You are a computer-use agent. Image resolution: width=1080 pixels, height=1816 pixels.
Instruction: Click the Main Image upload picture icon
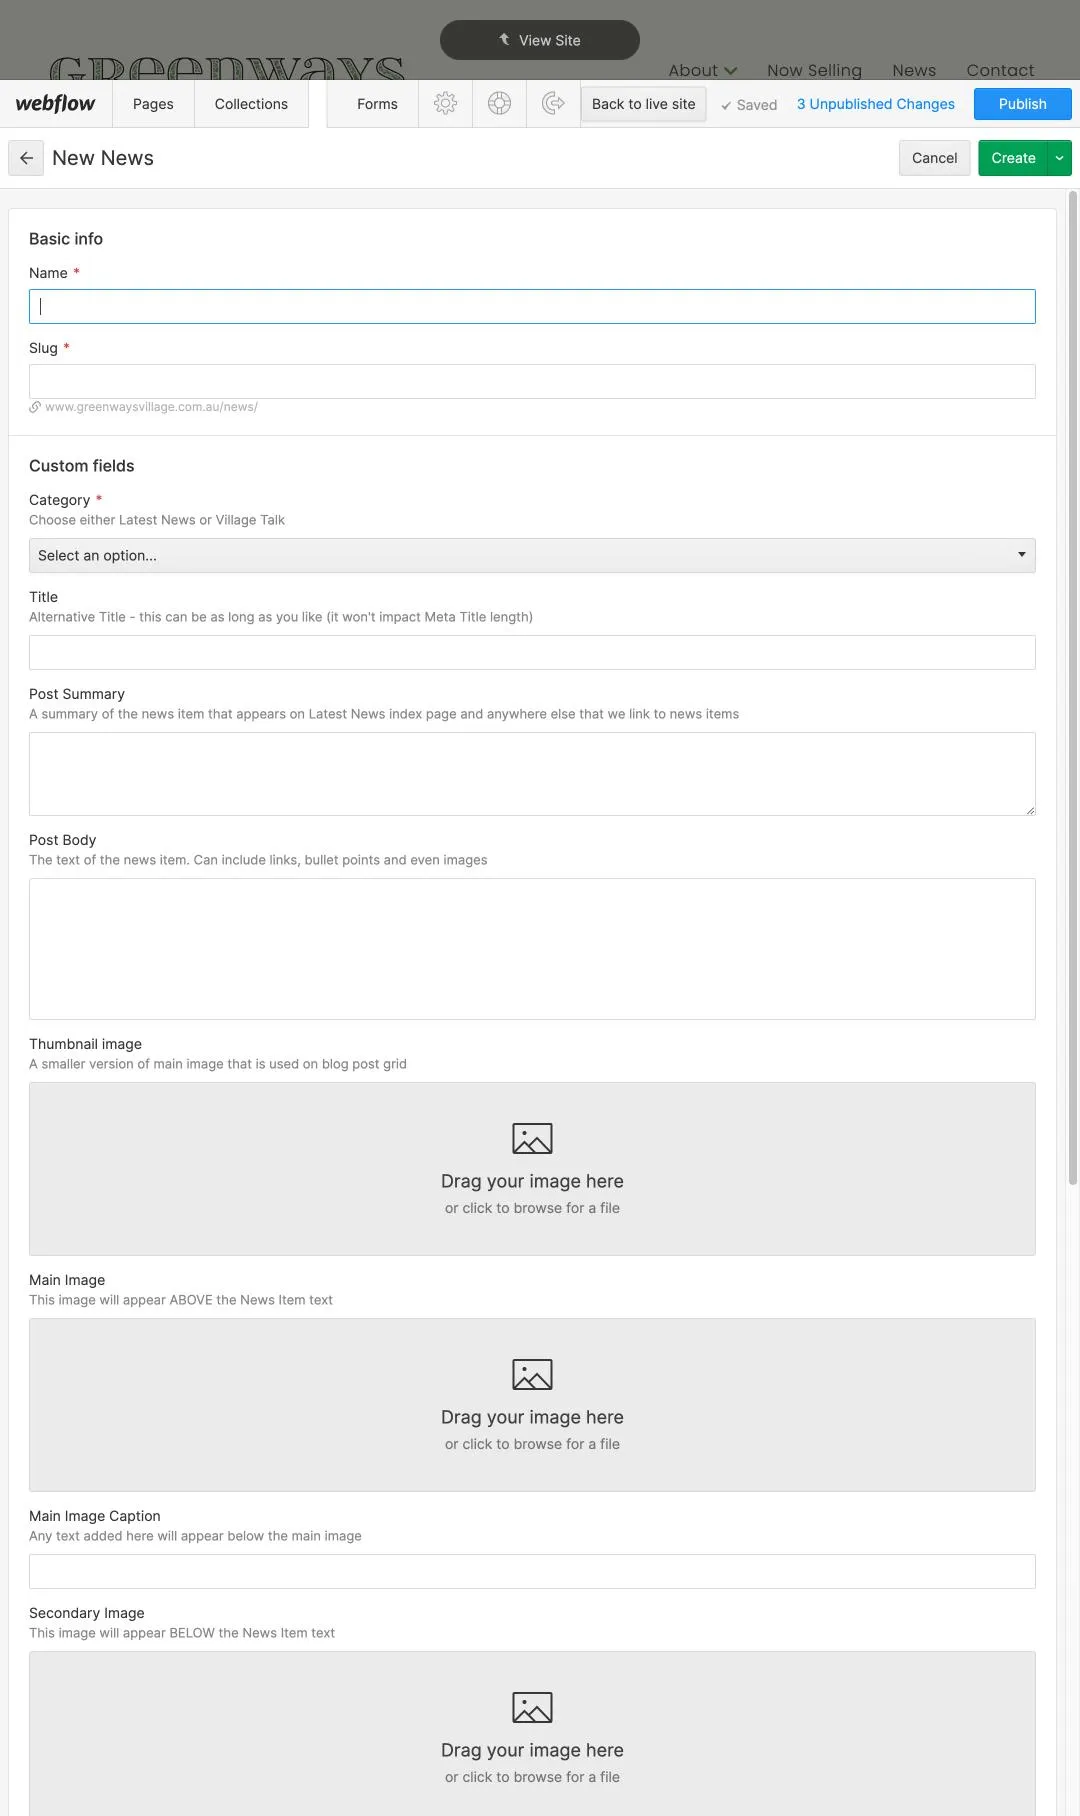click(532, 1374)
